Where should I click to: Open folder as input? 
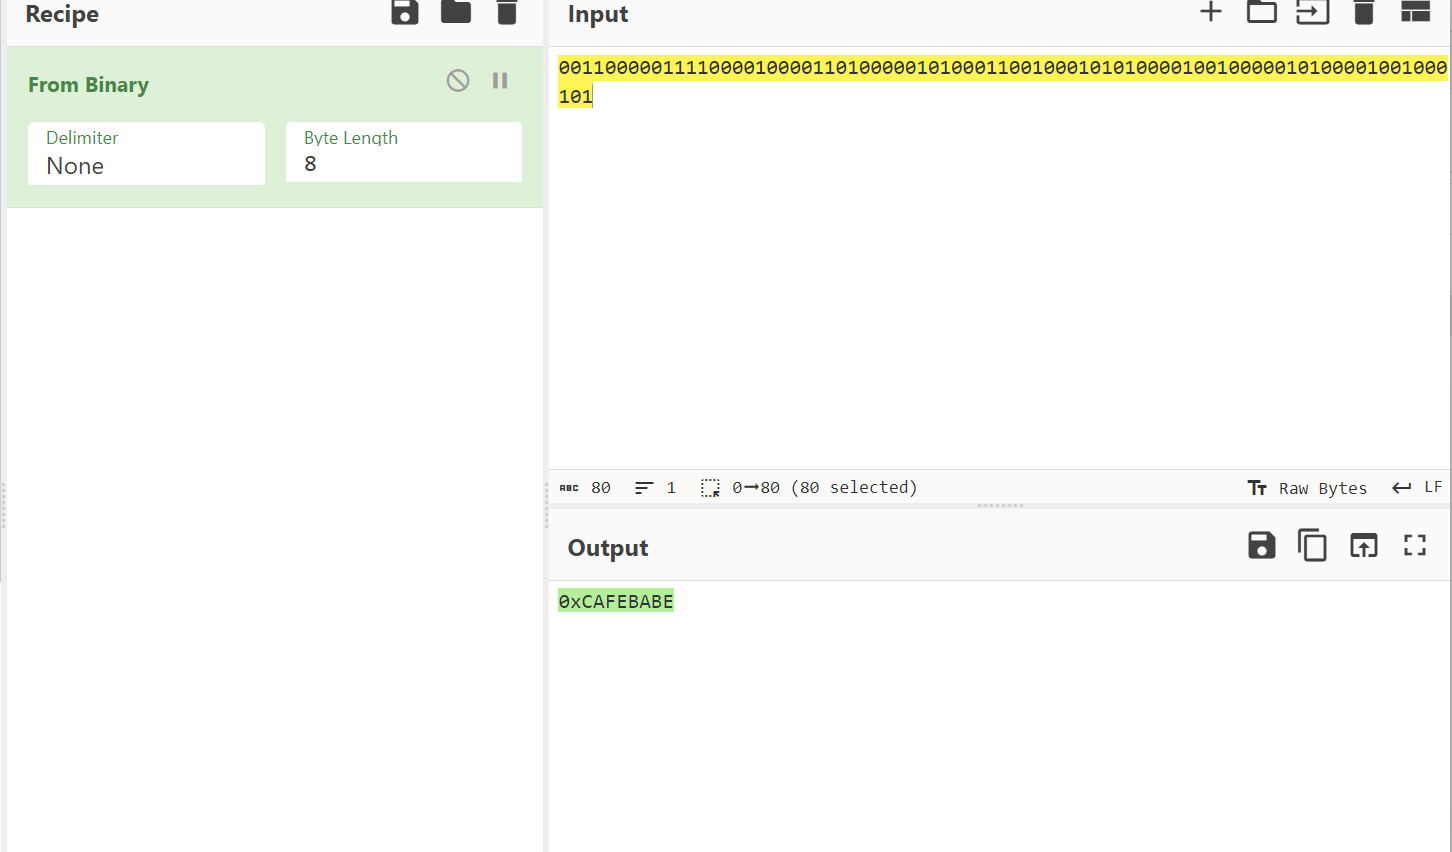(x=1262, y=12)
